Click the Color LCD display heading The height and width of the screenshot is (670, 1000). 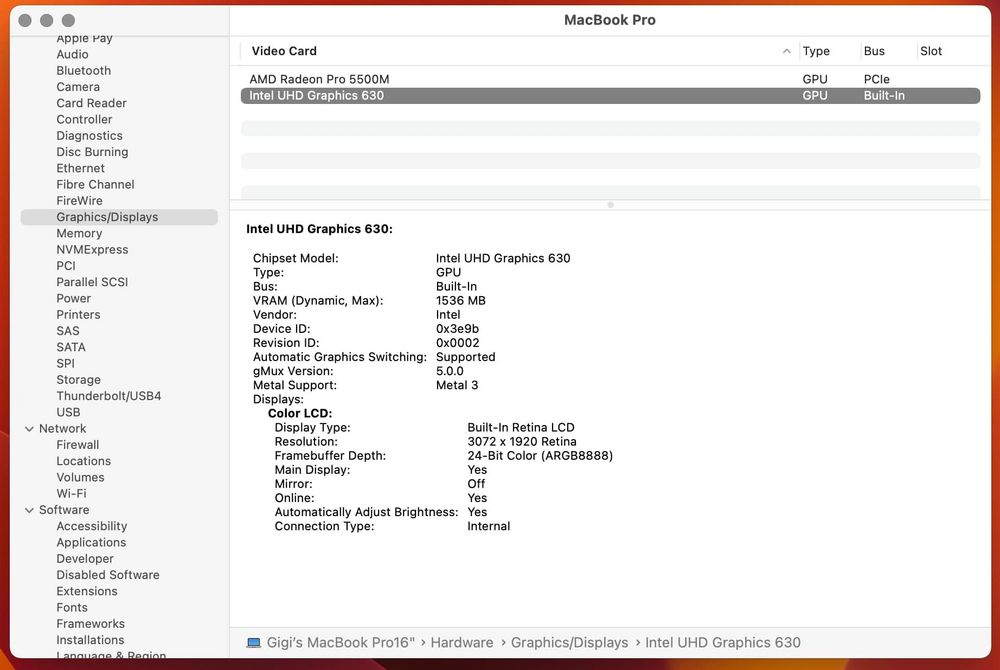300,413
